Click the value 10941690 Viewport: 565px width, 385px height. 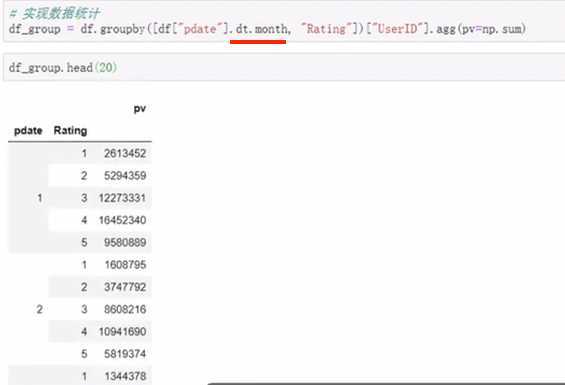[123, 331]
